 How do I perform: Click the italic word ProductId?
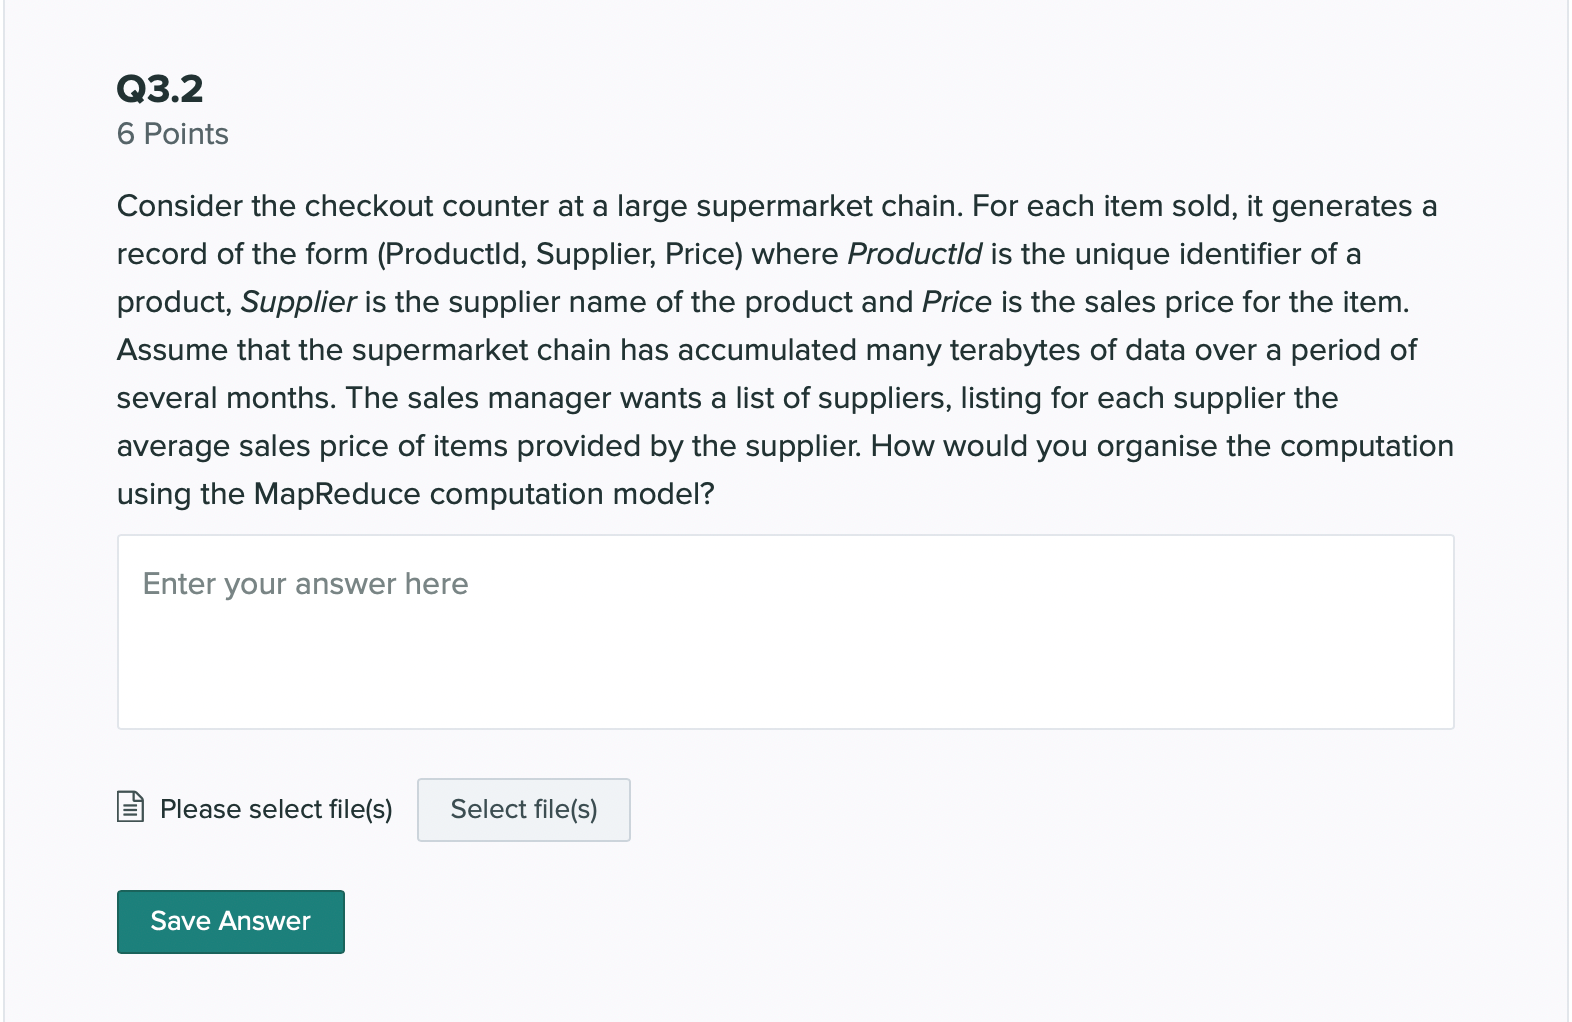pos(914,254)
